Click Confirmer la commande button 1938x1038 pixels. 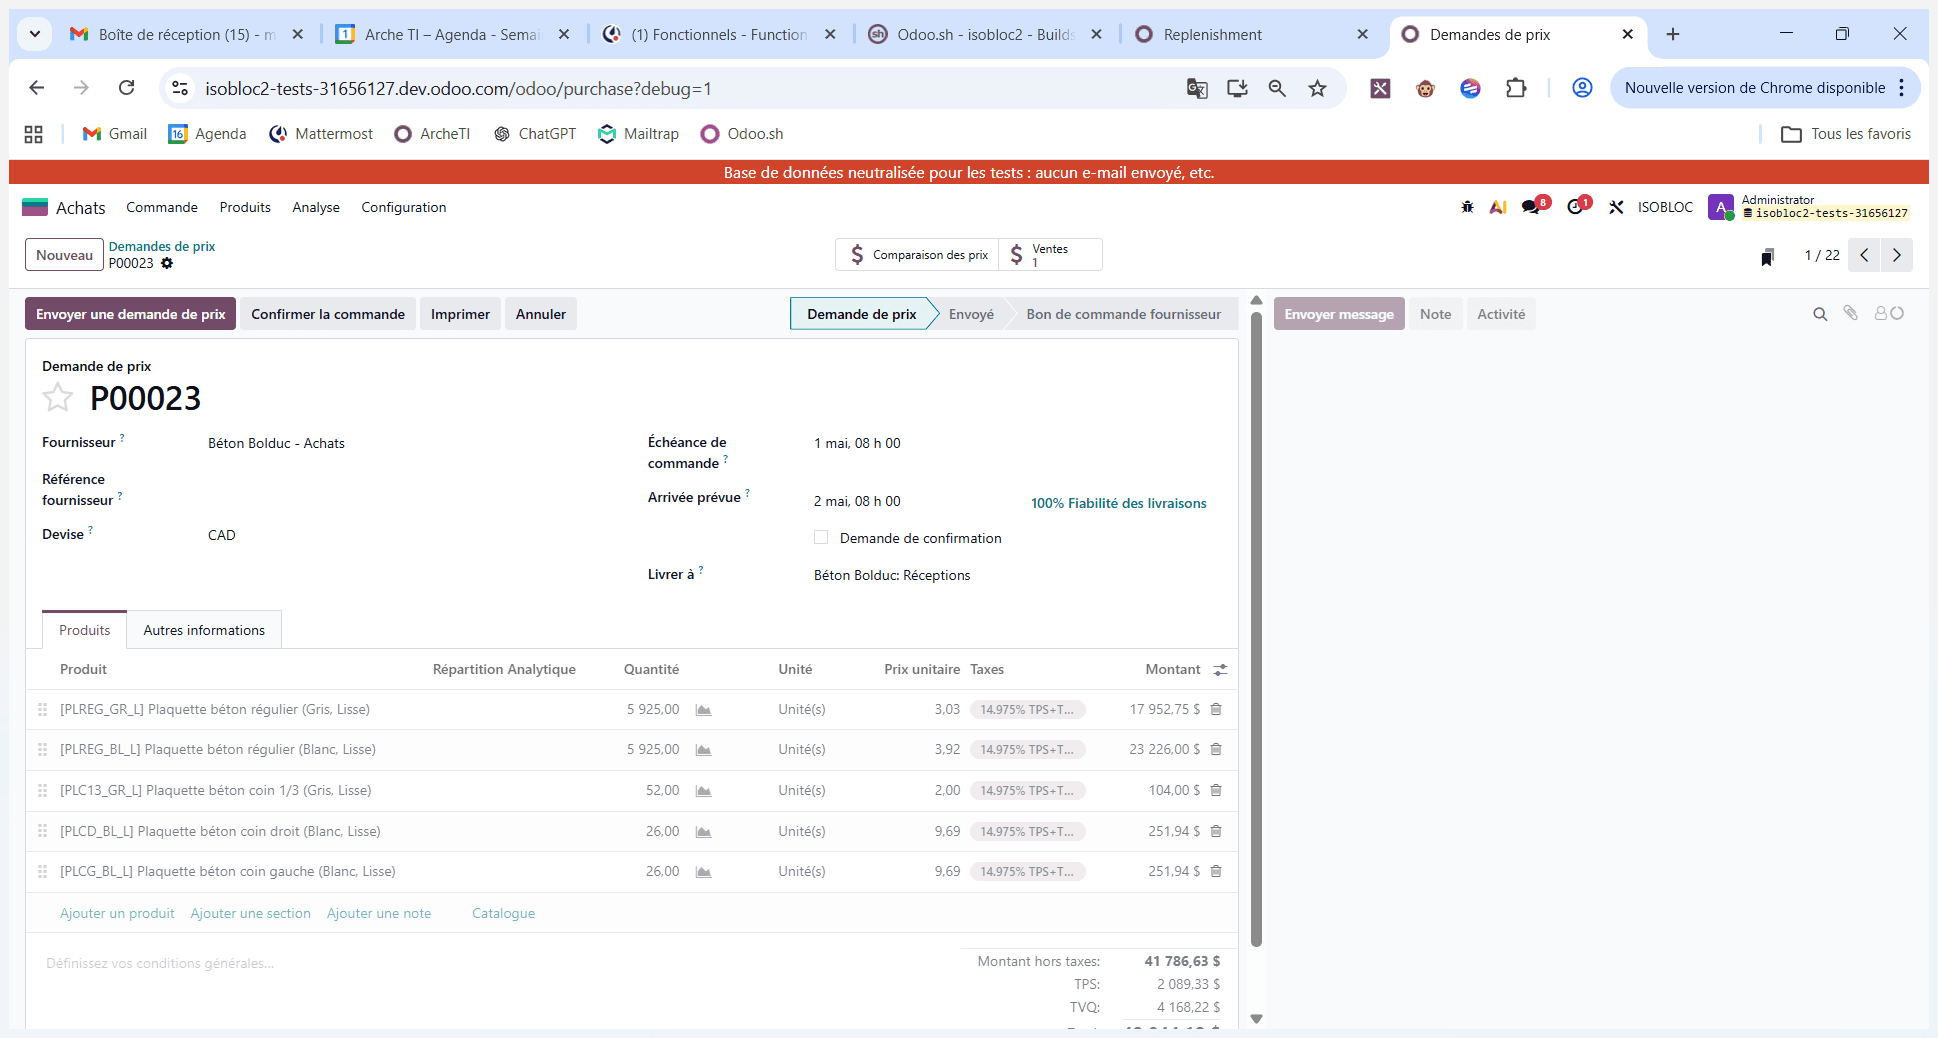(x=328, y=314)
